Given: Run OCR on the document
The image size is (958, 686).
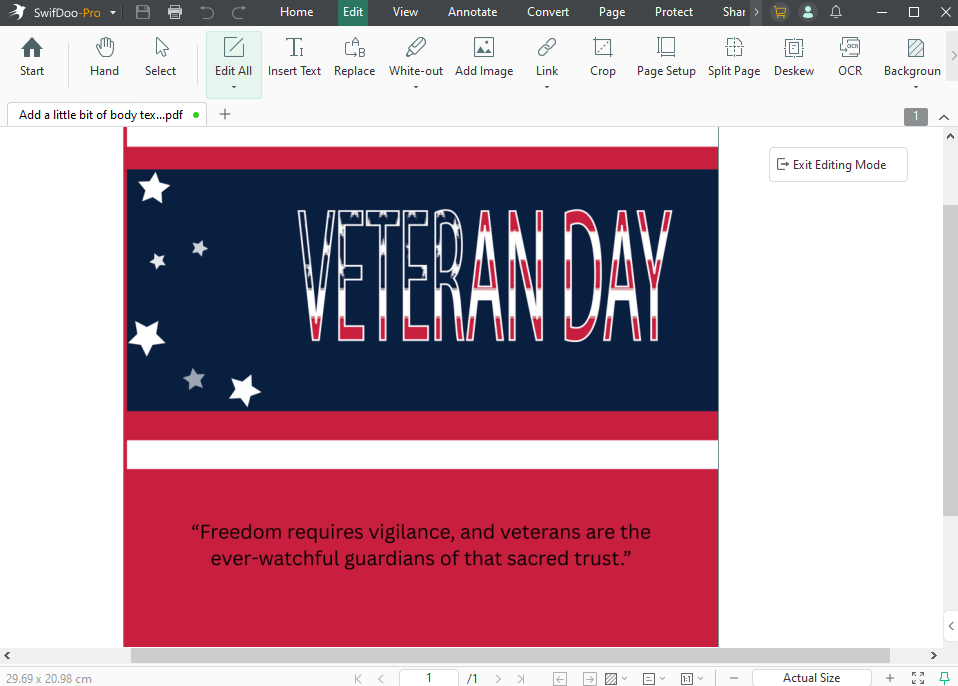Looking at the screenshot, I should [x=849, y=57].
